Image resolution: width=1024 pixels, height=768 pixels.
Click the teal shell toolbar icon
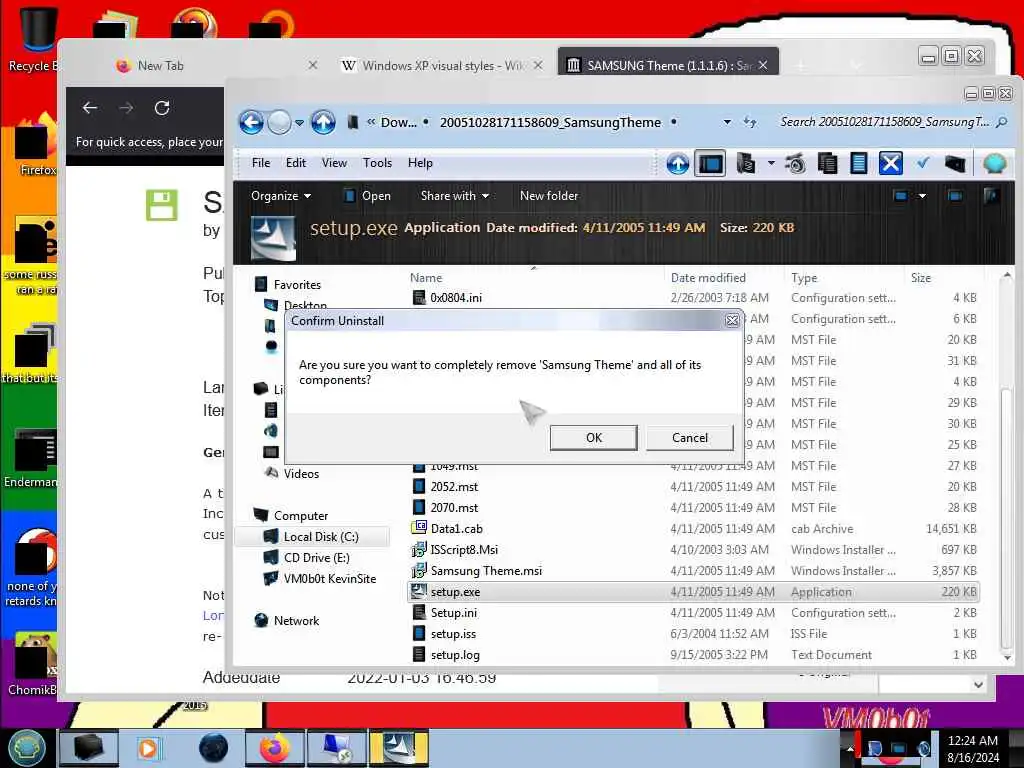click(x=994, y=163)
